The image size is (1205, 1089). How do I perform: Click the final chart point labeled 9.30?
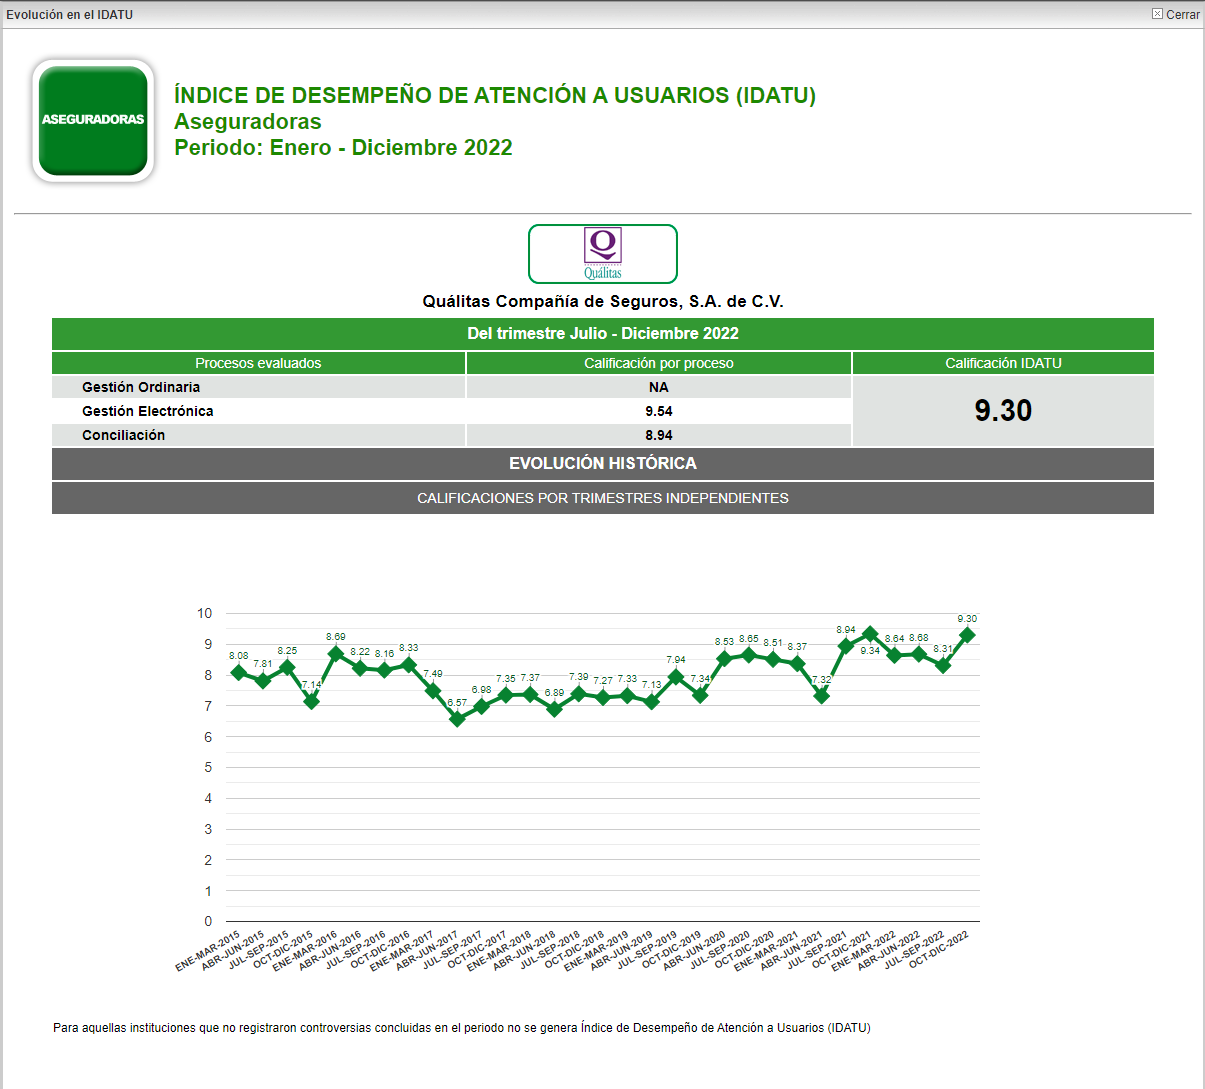(x=967, y=635)
